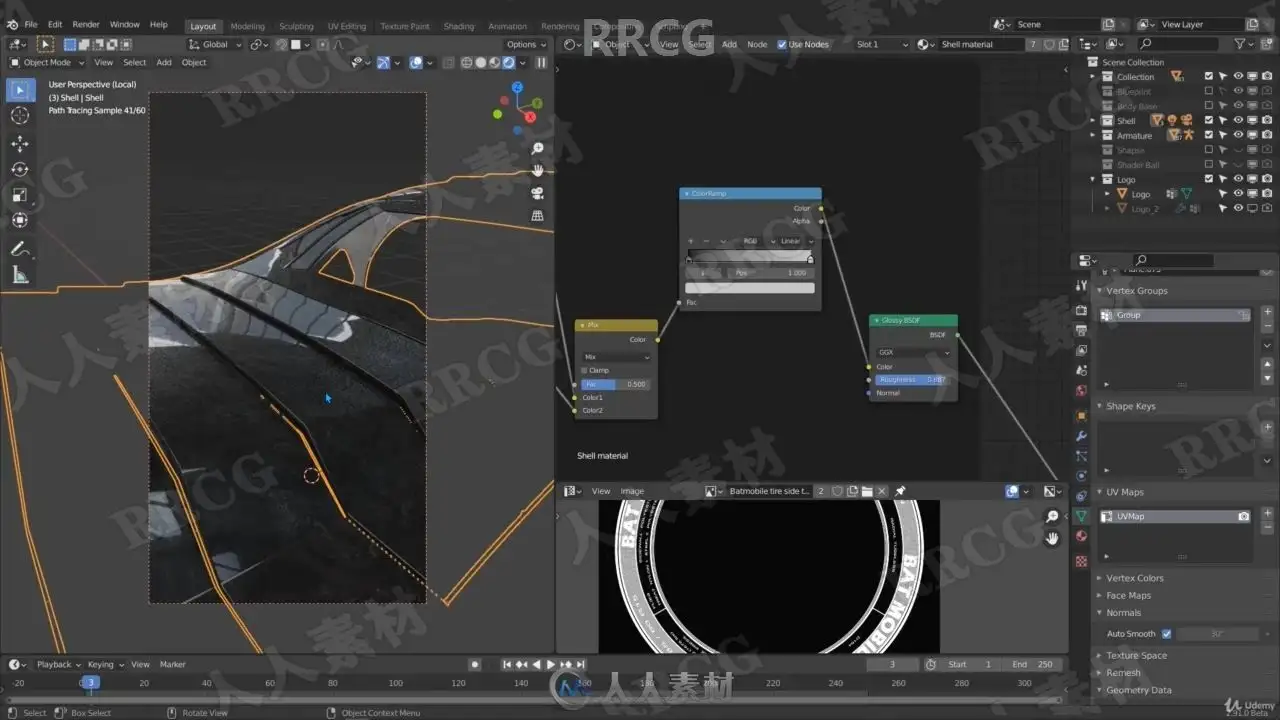Image resolution: width=1280 pixels, height=720 pixels.
Task: Open Slot 1 material slot dropdown
Action: tap(882, 44)
